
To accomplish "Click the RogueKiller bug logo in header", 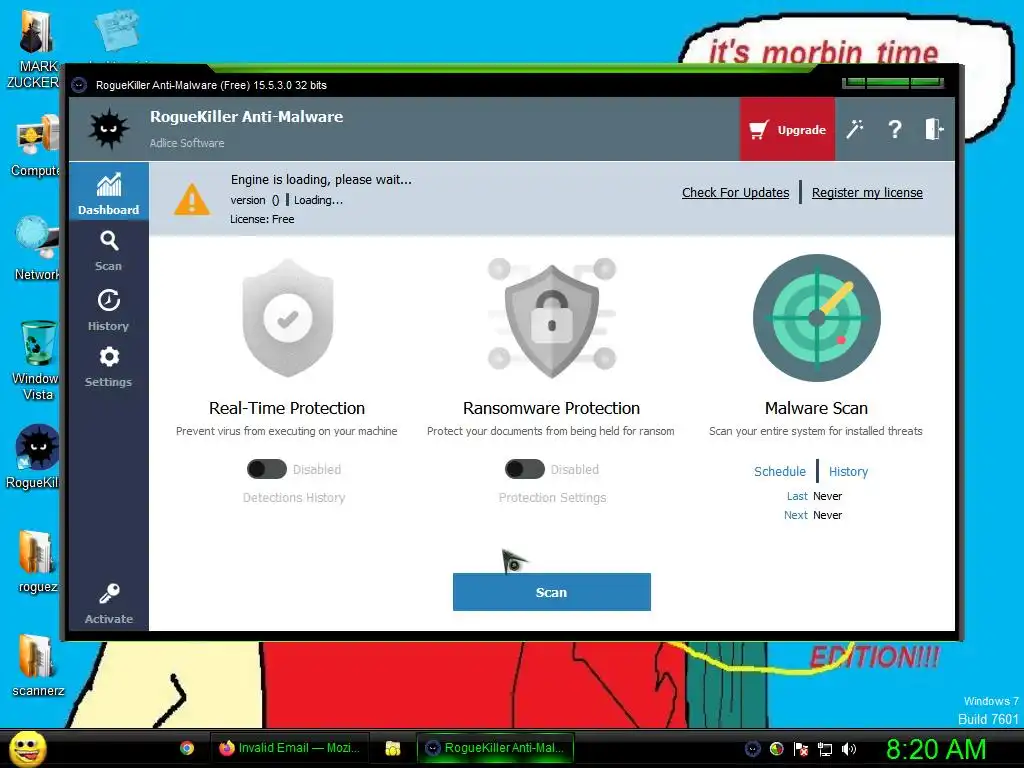I will (108, 129).
